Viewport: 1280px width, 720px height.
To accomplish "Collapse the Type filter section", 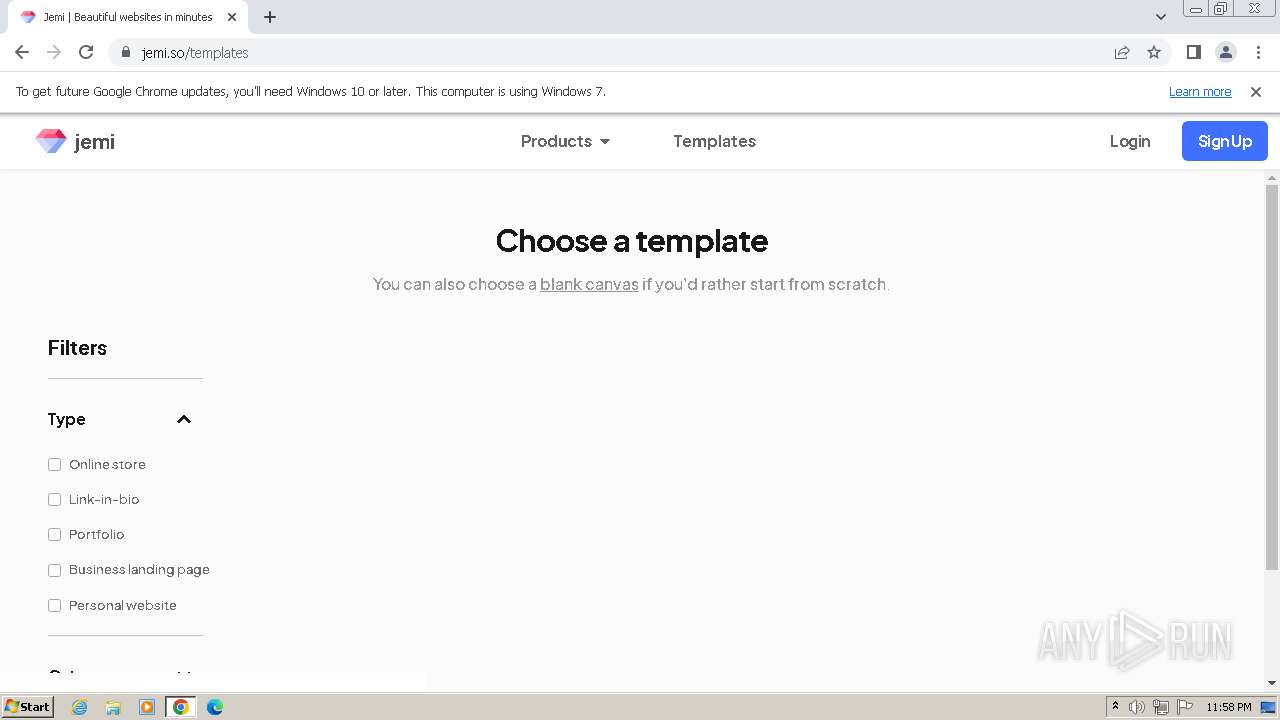I will (184, 419).
